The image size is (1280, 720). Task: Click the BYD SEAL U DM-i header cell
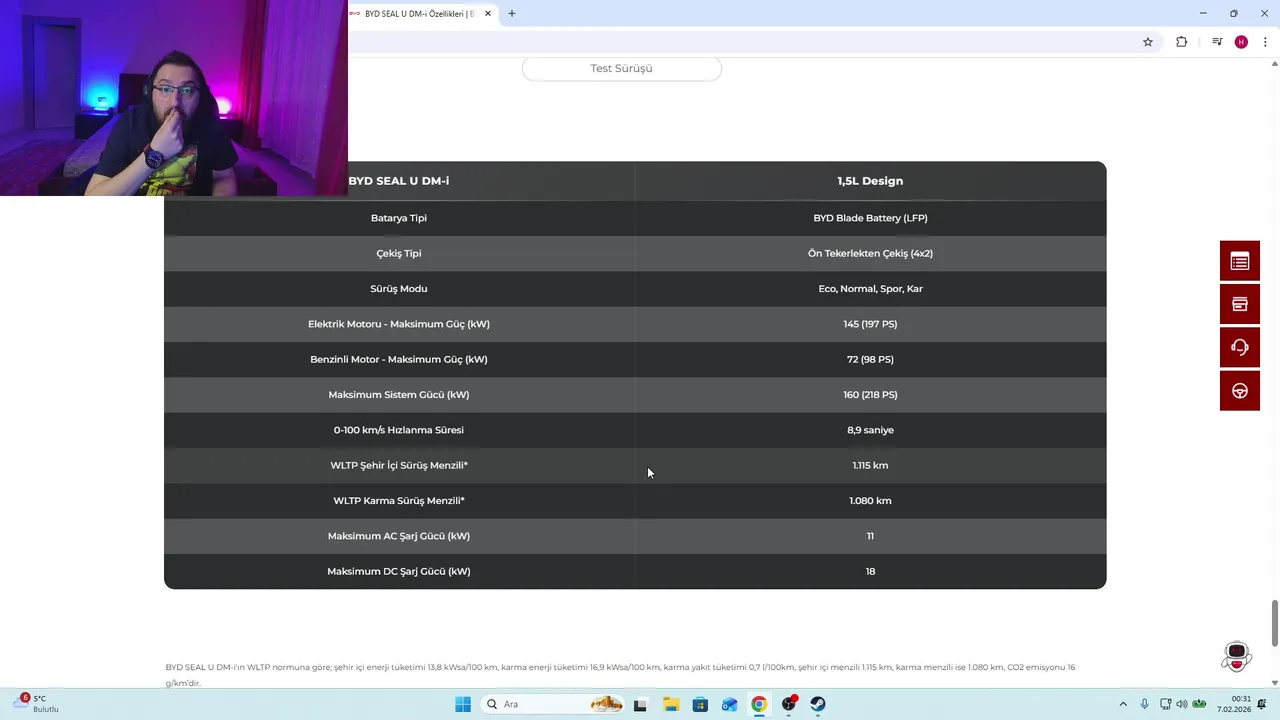399,181
